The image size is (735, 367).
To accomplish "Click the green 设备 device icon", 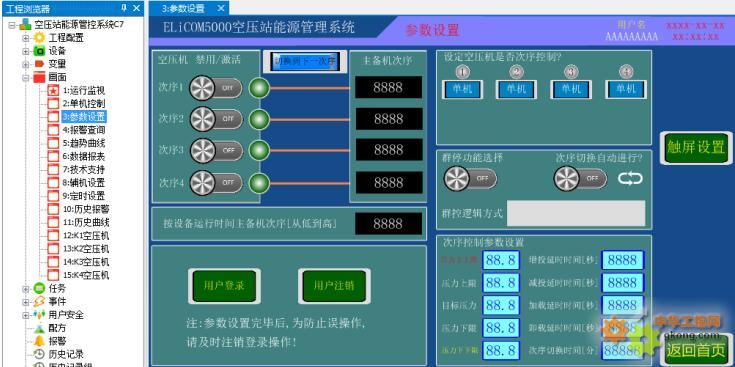I will point(40,51).
